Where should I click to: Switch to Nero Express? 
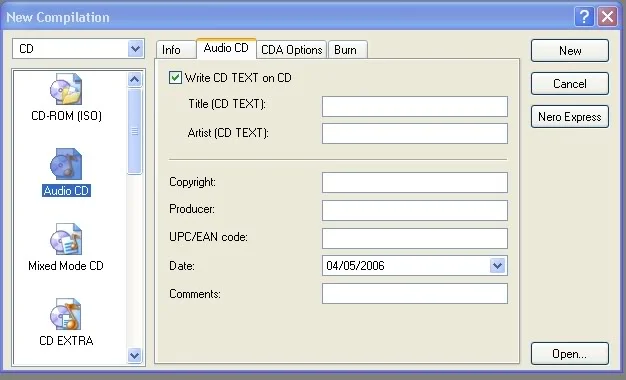[x=570, y=117]
